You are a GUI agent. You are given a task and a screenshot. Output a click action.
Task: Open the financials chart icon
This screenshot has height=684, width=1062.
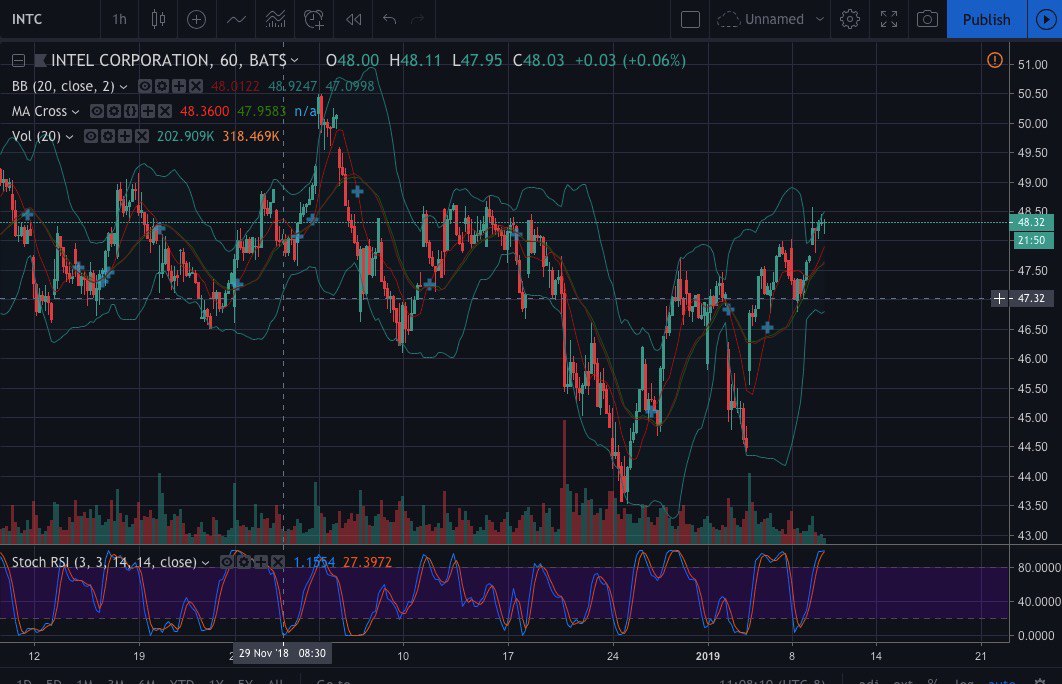tap(273, 19)
